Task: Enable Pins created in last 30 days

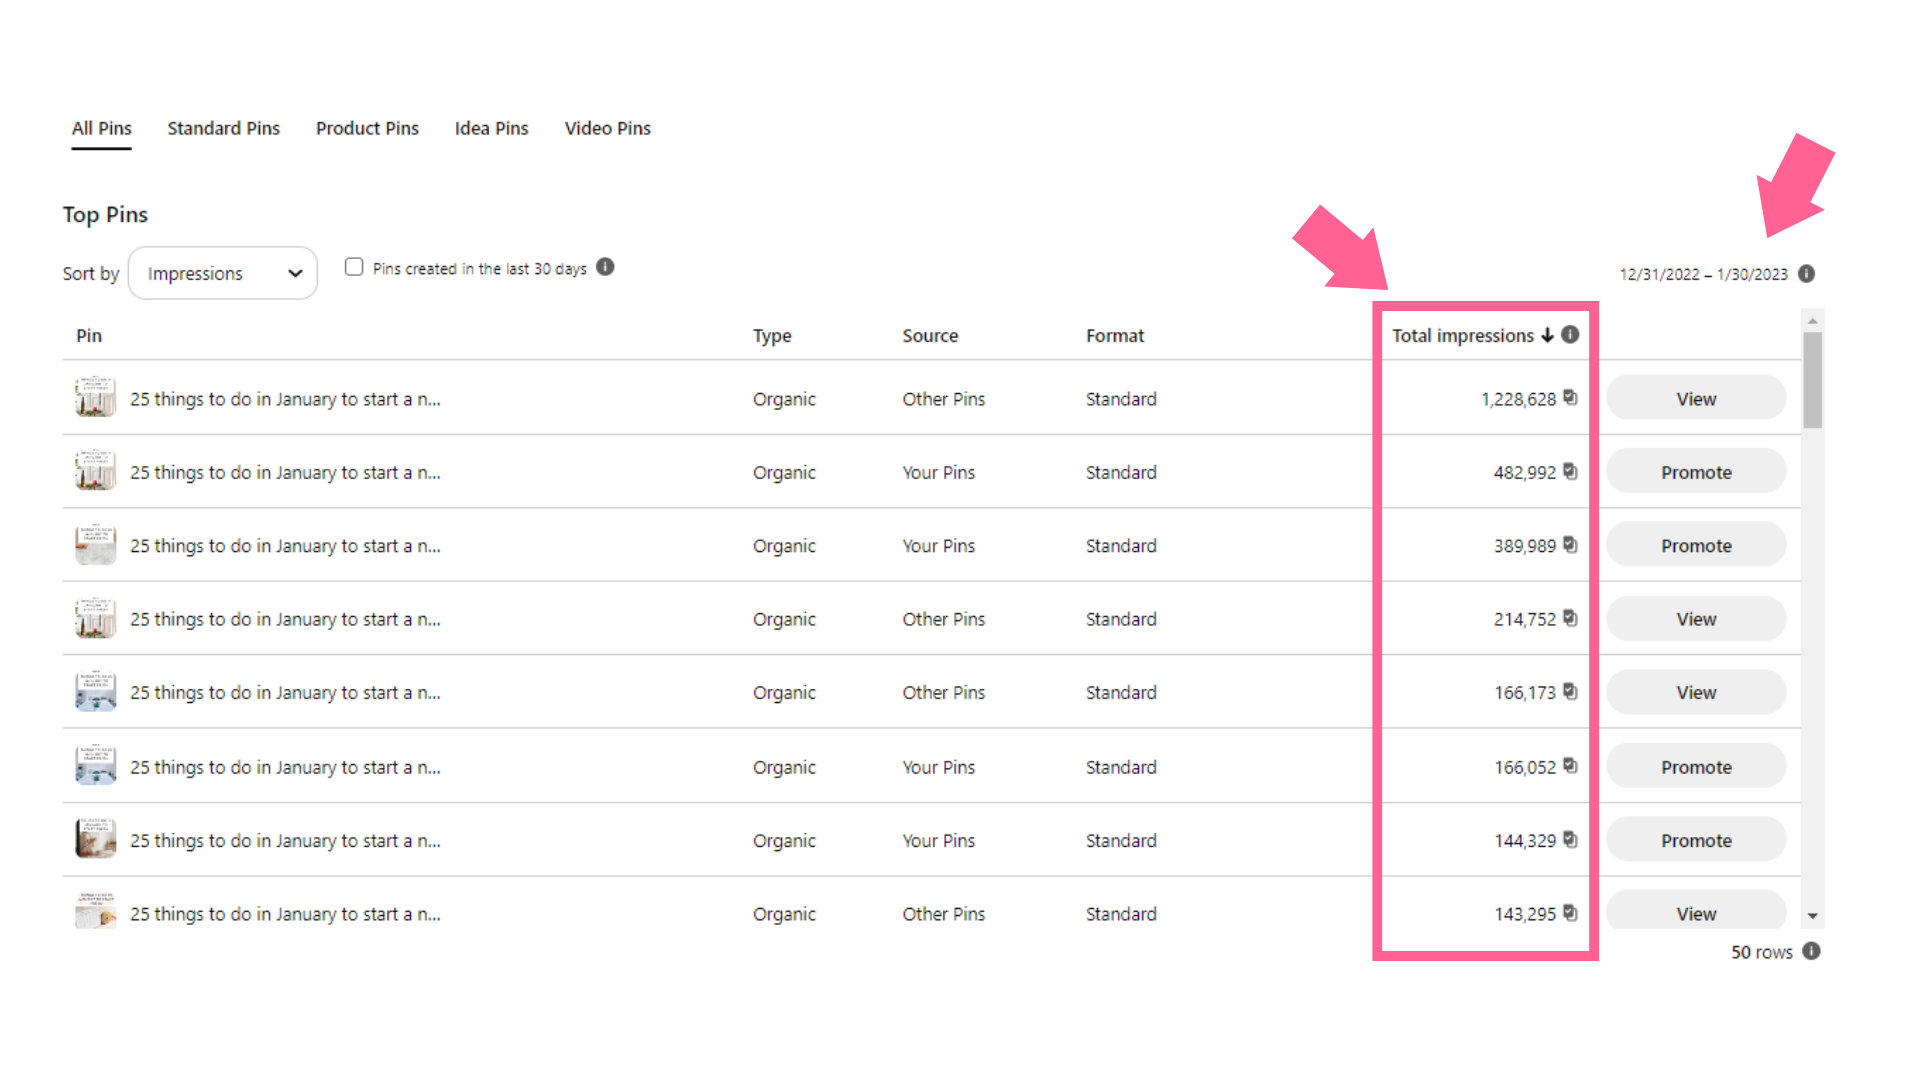Action: (354, 267)
